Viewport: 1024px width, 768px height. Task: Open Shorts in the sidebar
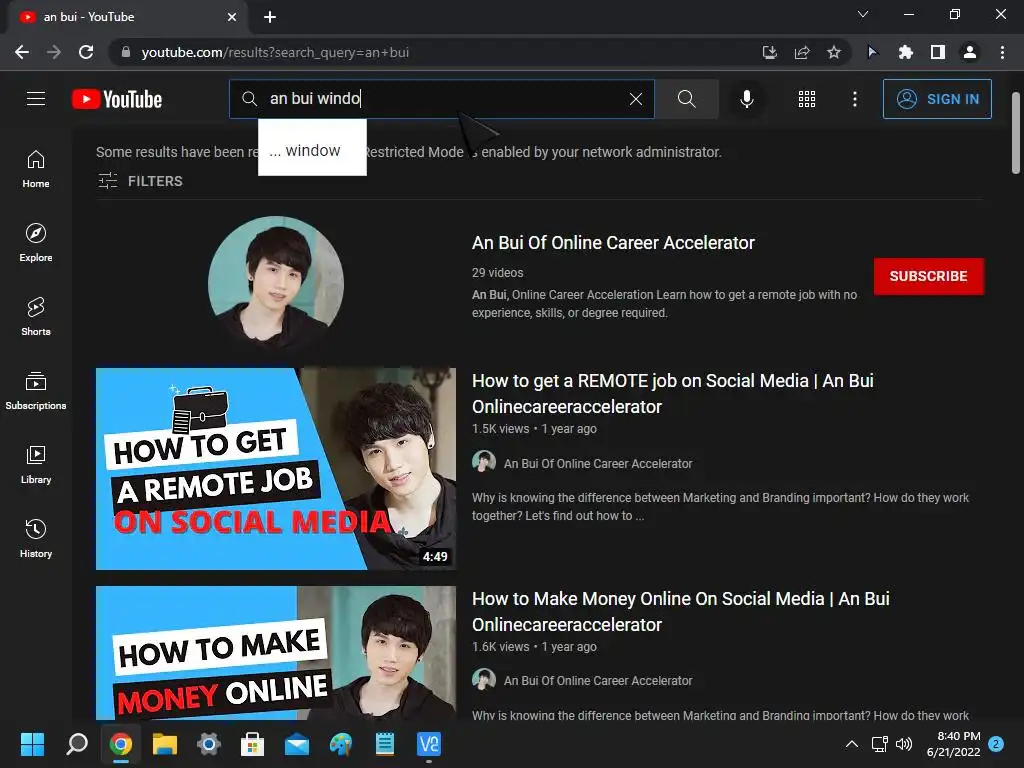tap(36, 317)
